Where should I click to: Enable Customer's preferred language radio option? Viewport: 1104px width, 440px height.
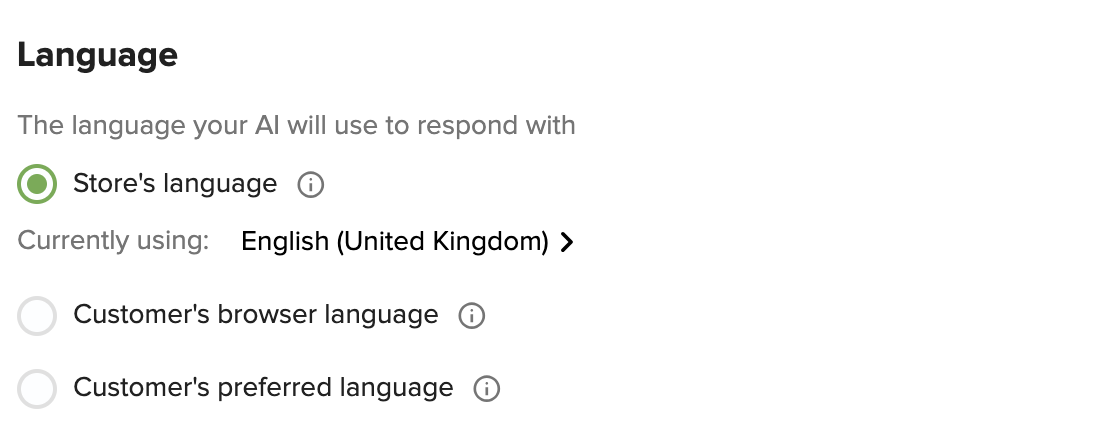tap(37, 389)
